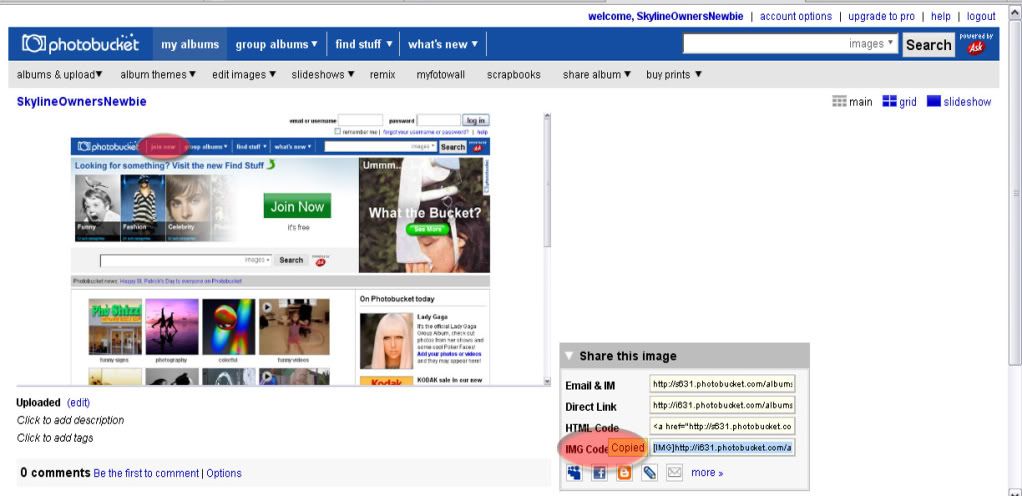Select the Email & IM link field
The height and width of the screenshot is (496, 1022).
coord(722,383)
